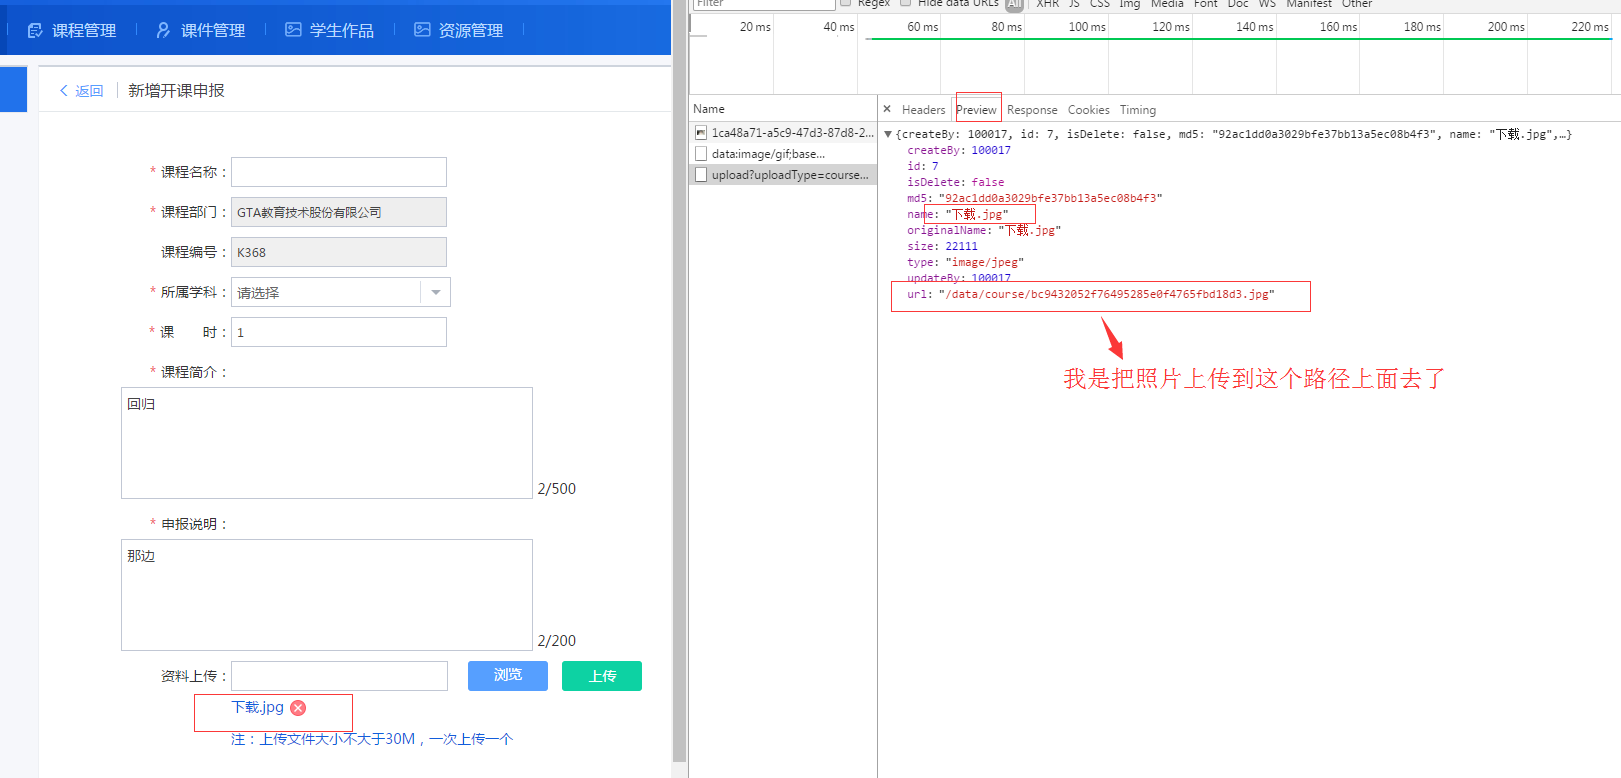Viewport: 1621px width, 778px height.
Task: Click the page's vertical scrollbar
Action: click(x=680, y=400)
